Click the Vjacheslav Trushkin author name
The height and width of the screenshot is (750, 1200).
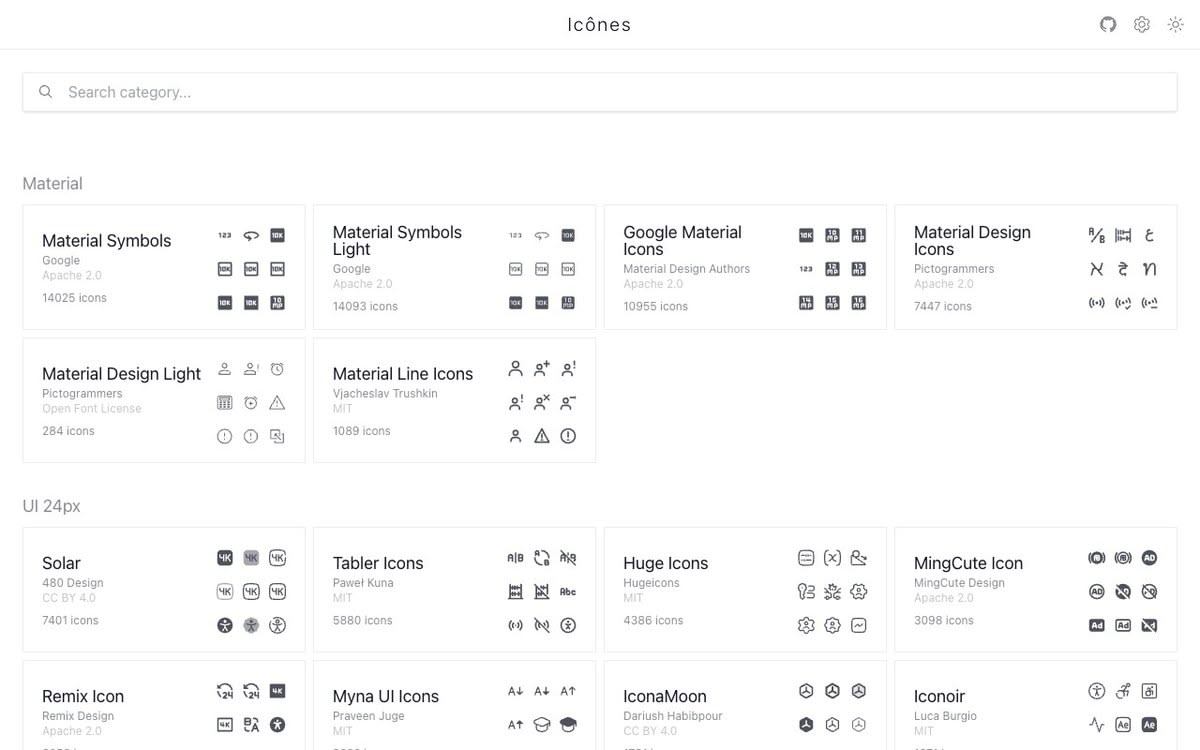coord(385,394)
